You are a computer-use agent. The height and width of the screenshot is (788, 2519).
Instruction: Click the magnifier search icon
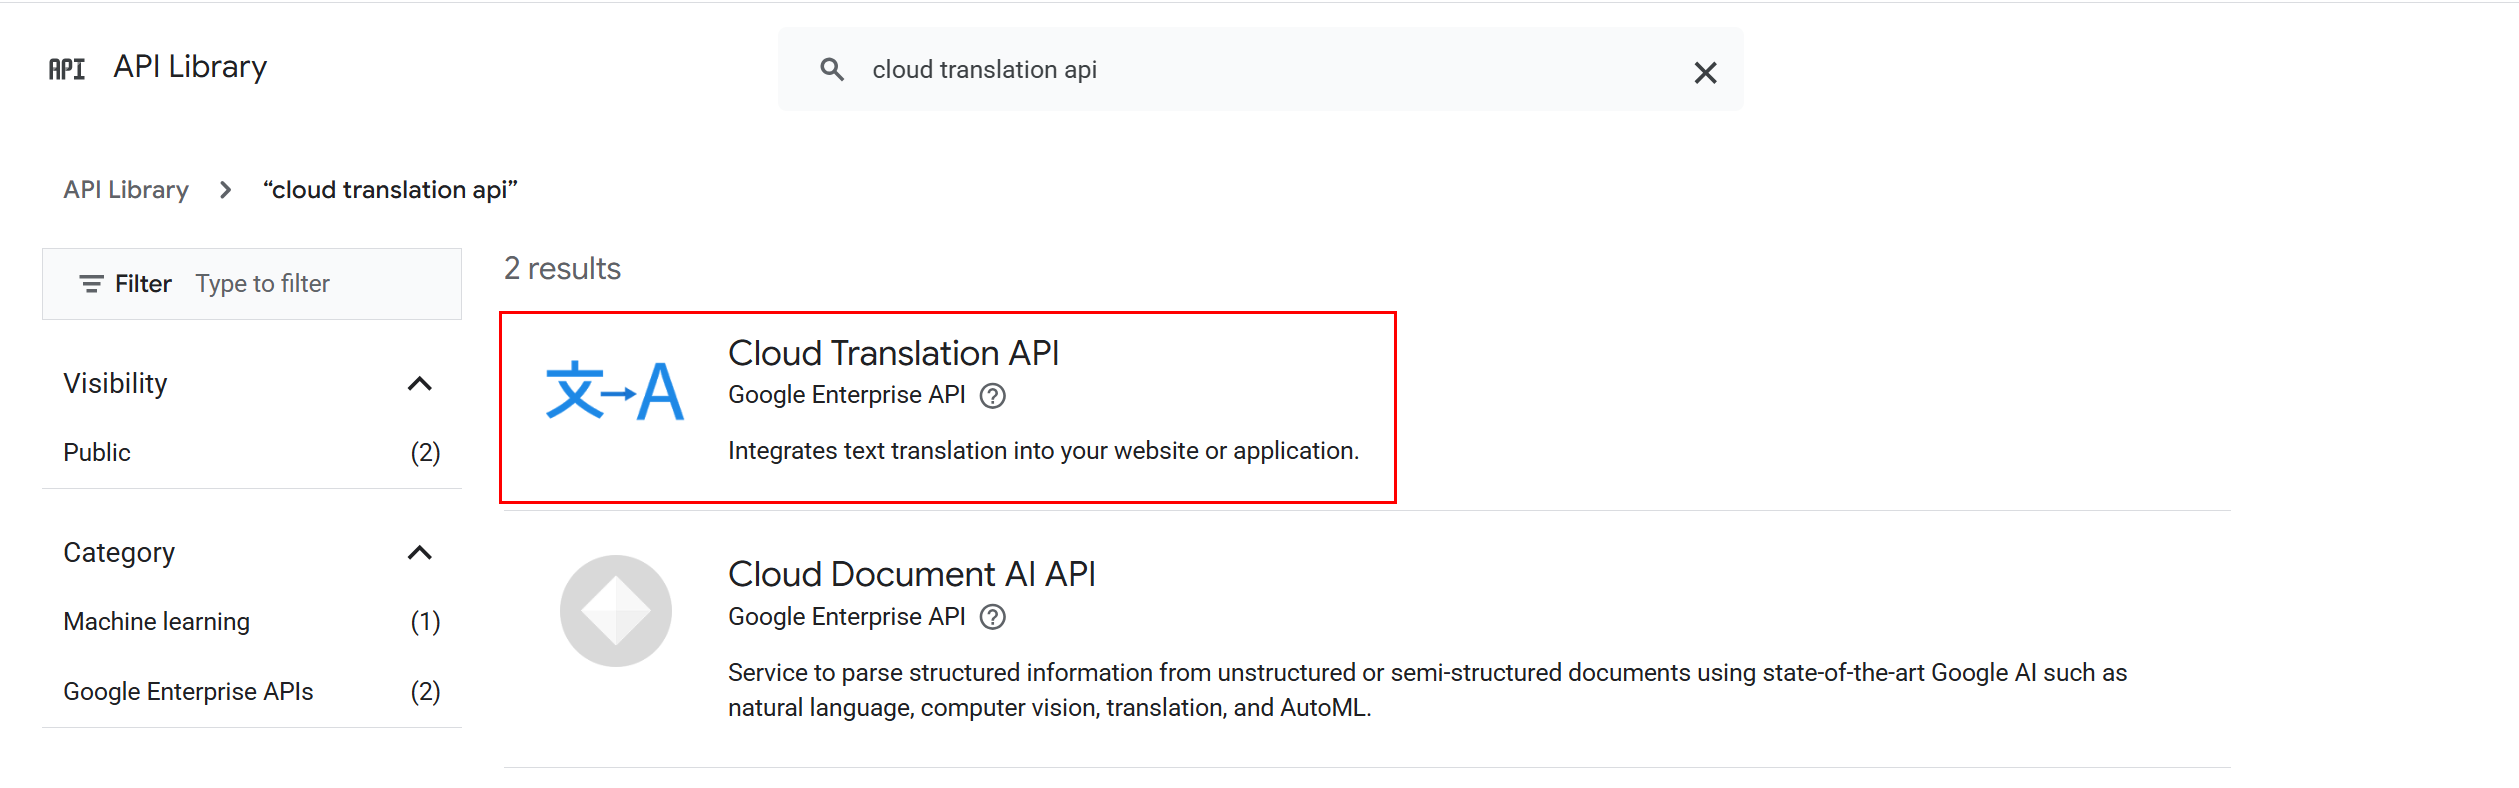[832, 69]
